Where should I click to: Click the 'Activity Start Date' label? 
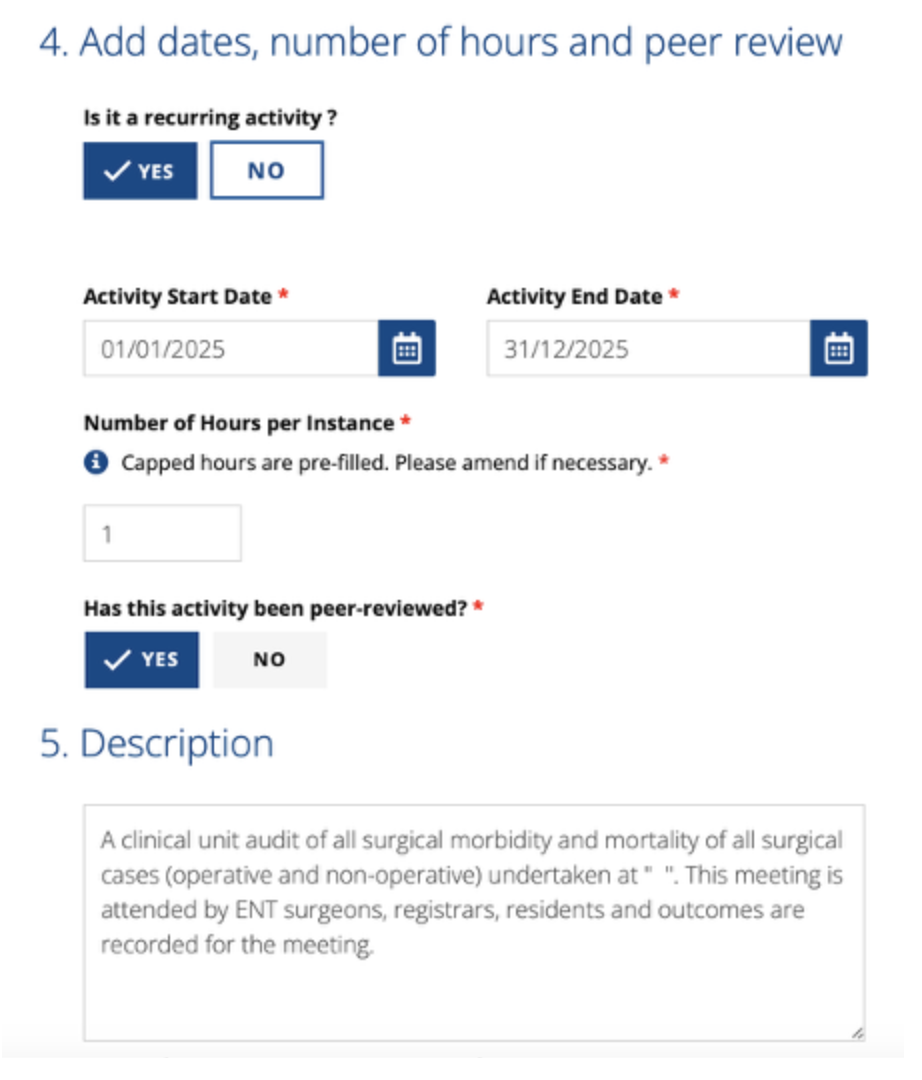(x=177, y=297)
